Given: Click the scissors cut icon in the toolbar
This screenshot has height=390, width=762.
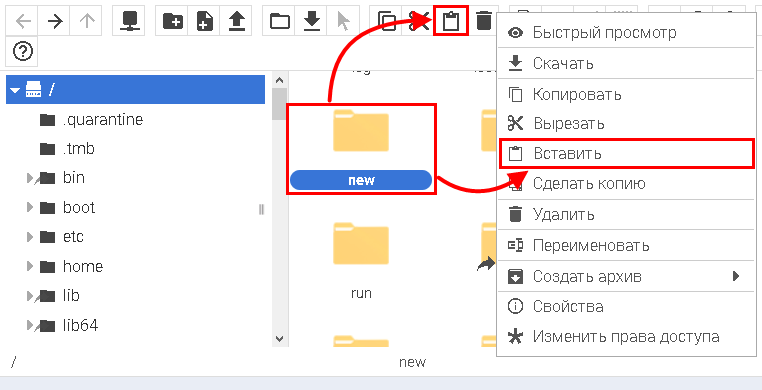Looking at the screenshot, I should [418, 21].
